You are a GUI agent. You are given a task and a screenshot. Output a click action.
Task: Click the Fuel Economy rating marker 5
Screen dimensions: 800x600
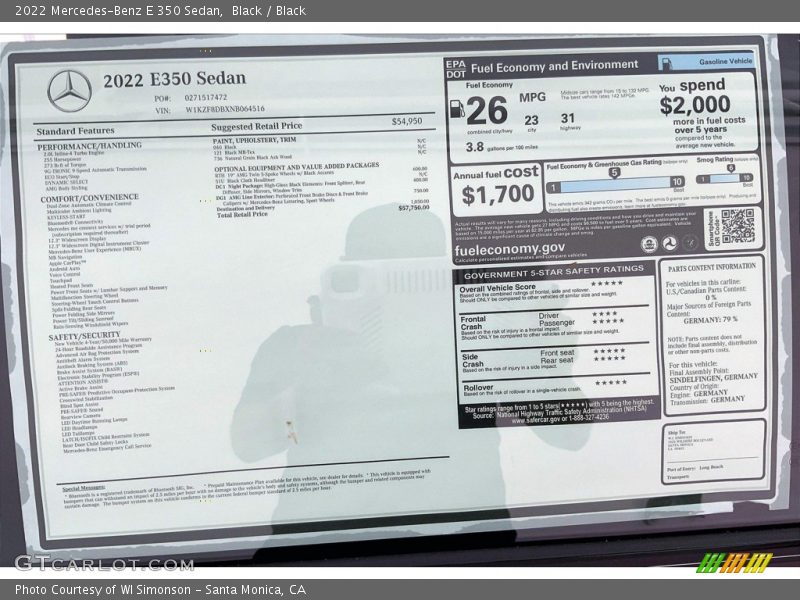tap(614, 173)
